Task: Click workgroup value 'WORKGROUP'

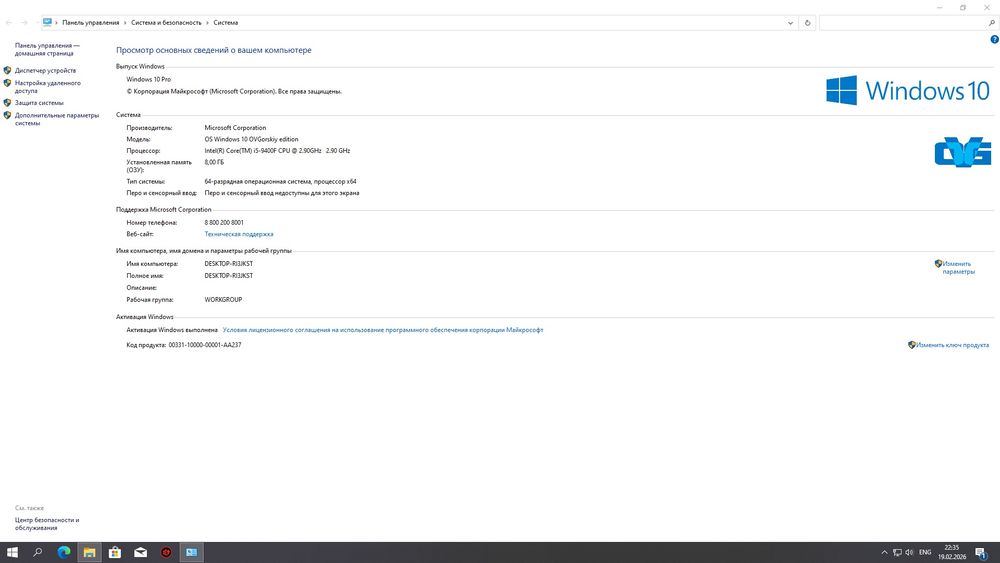Action: tap(223, 300)
